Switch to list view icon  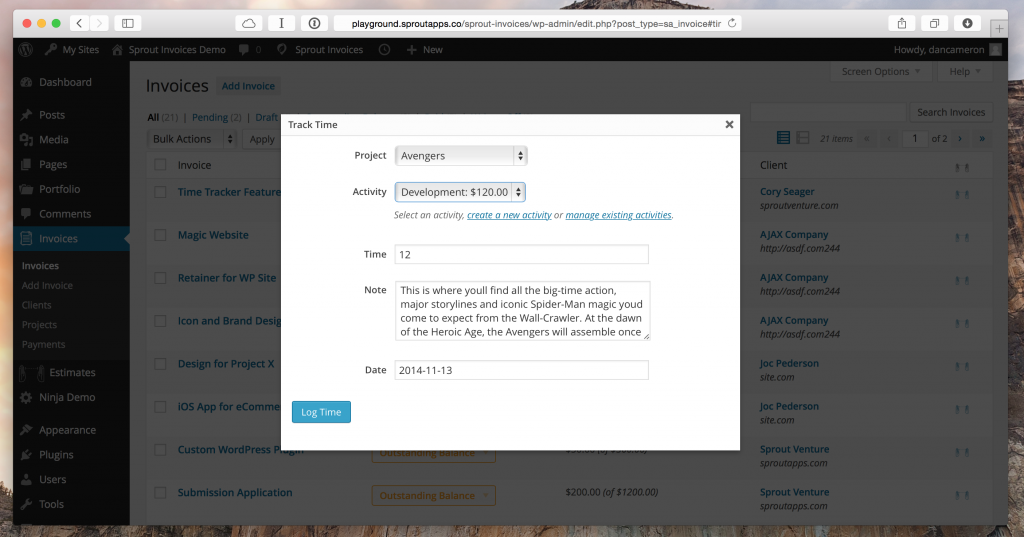[783, 138]
